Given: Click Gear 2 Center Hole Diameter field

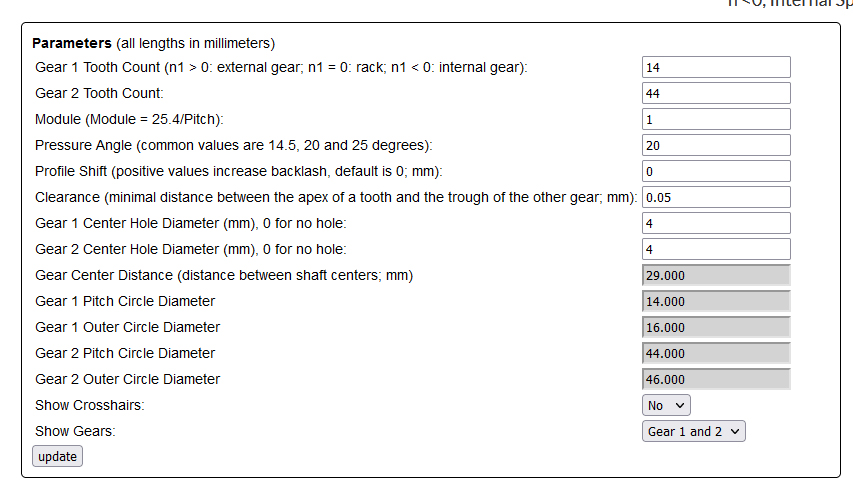Looking at the screenshot, I should pos(716,249).
